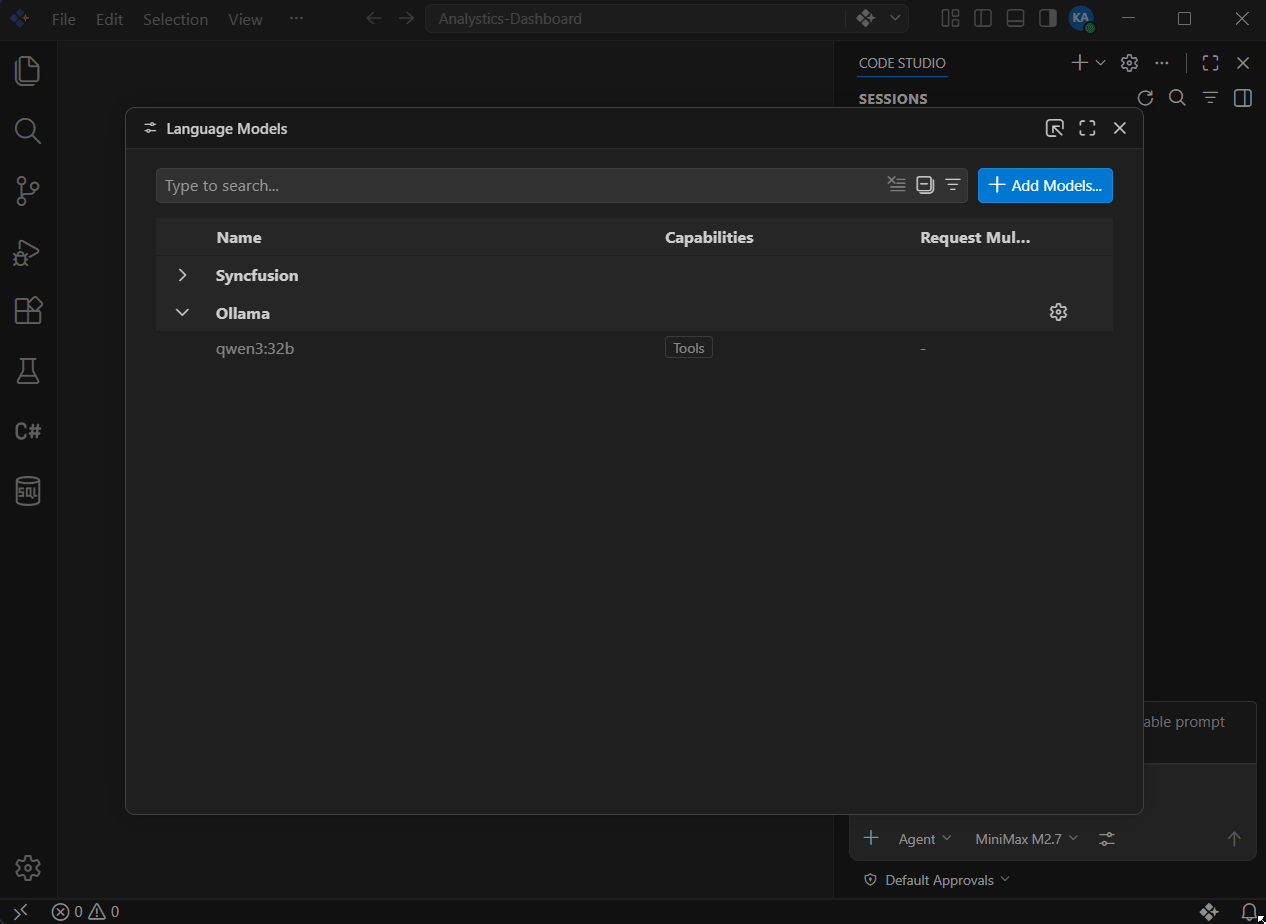The height and width of the screenshot is (924, 1266).
Task: Close the Language Models dialog
Action: coord(1120,128)
